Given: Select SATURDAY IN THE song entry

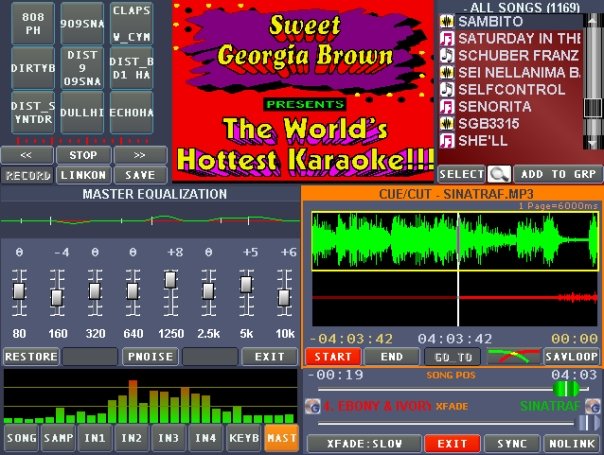Looking at the screenshot, I should tap(517, 38).
